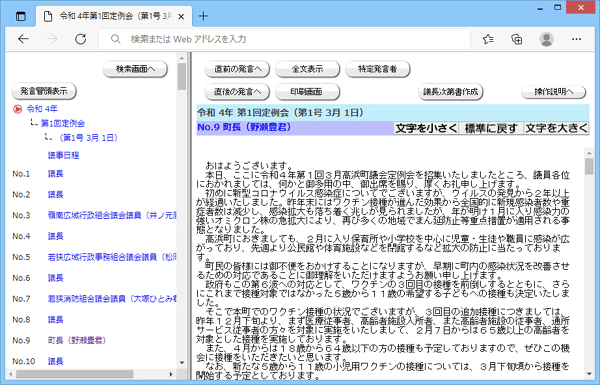
Task: Open a new browser tab
Action: pyautogui.click(x=203, y=16)
